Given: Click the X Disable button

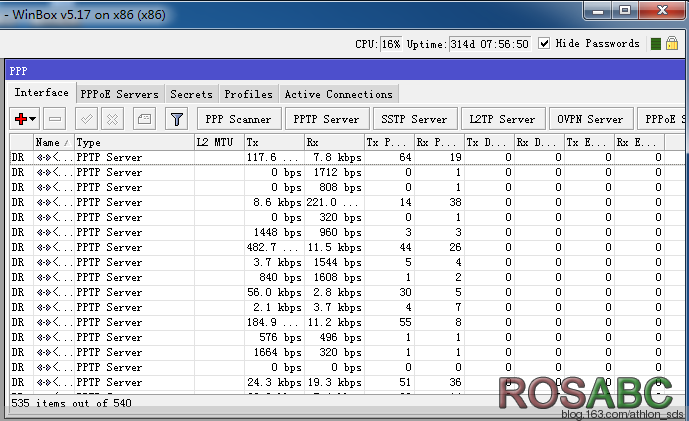Looking at the screenshot, I should pos(112,119).
